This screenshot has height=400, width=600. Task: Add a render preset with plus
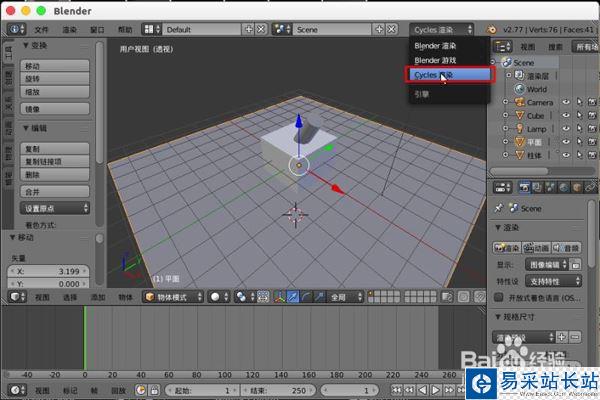tap(561, 337)
